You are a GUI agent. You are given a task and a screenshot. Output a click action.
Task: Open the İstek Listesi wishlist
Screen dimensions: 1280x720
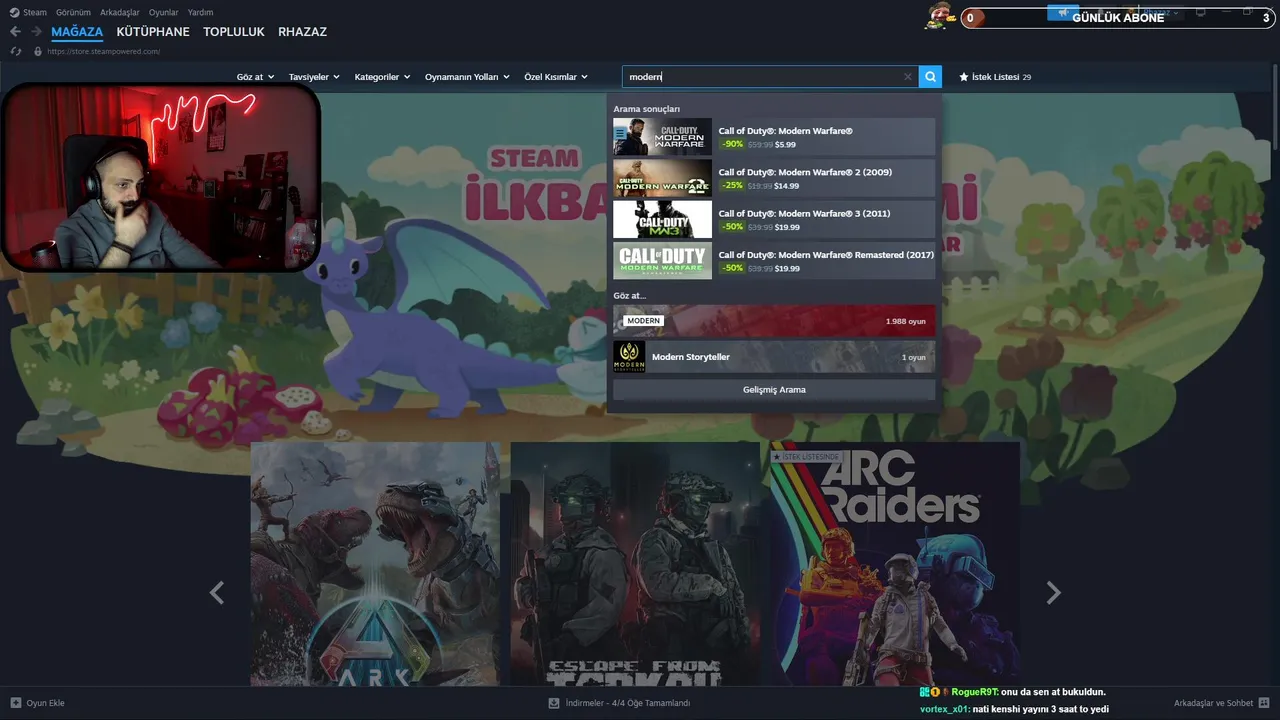pos(995,77)
